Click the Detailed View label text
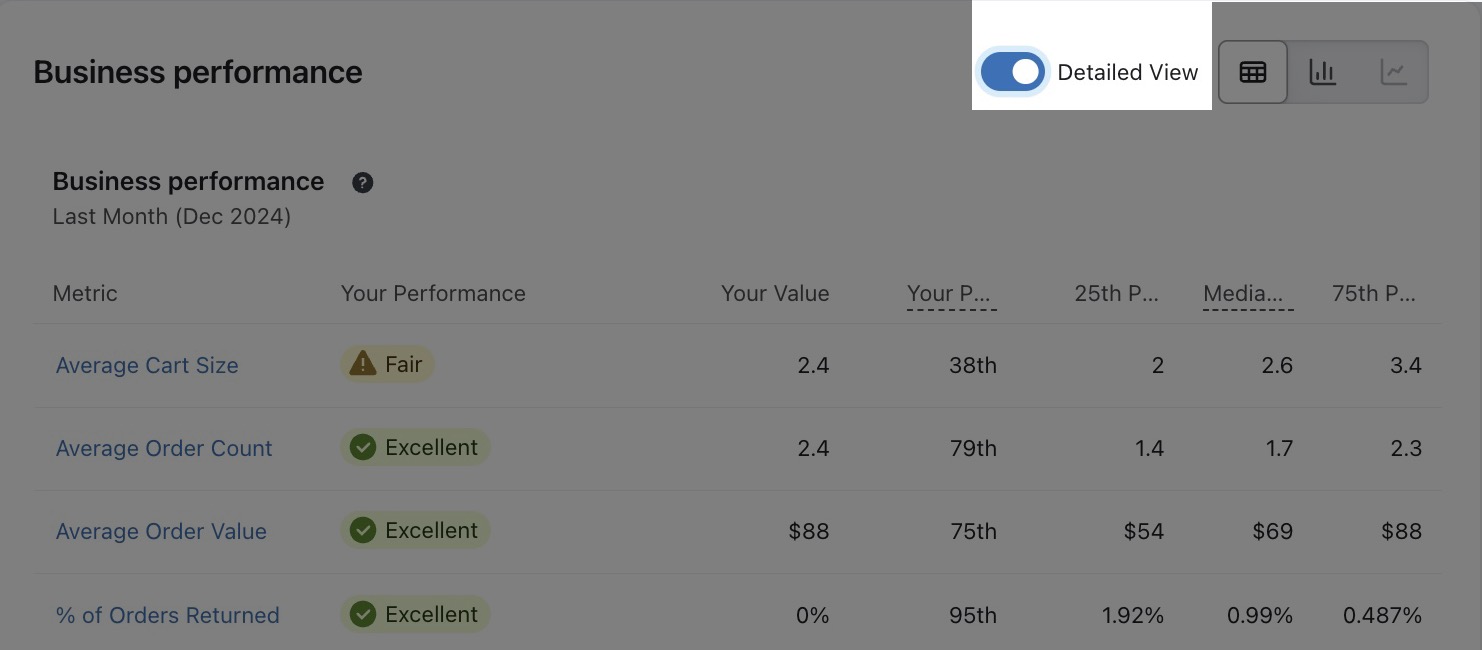This screenshot has height=650, width=1482. click(1127, 72)
